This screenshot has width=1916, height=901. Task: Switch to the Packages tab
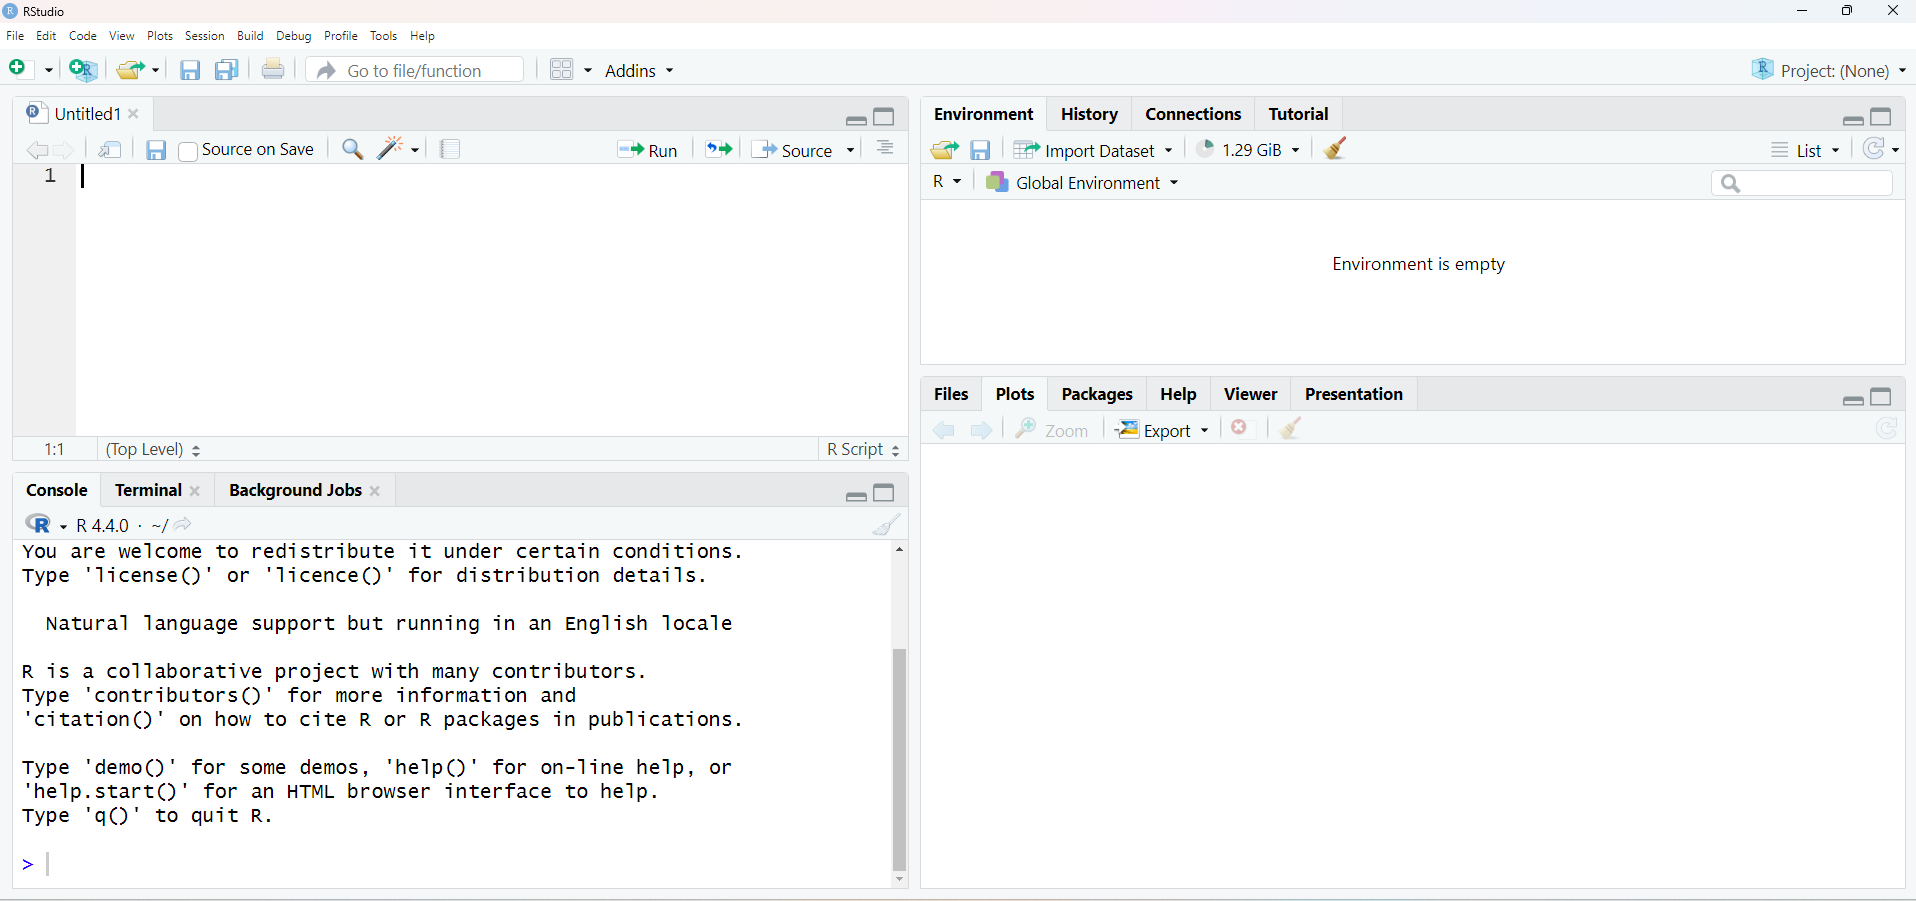[x=1096, y=394]
